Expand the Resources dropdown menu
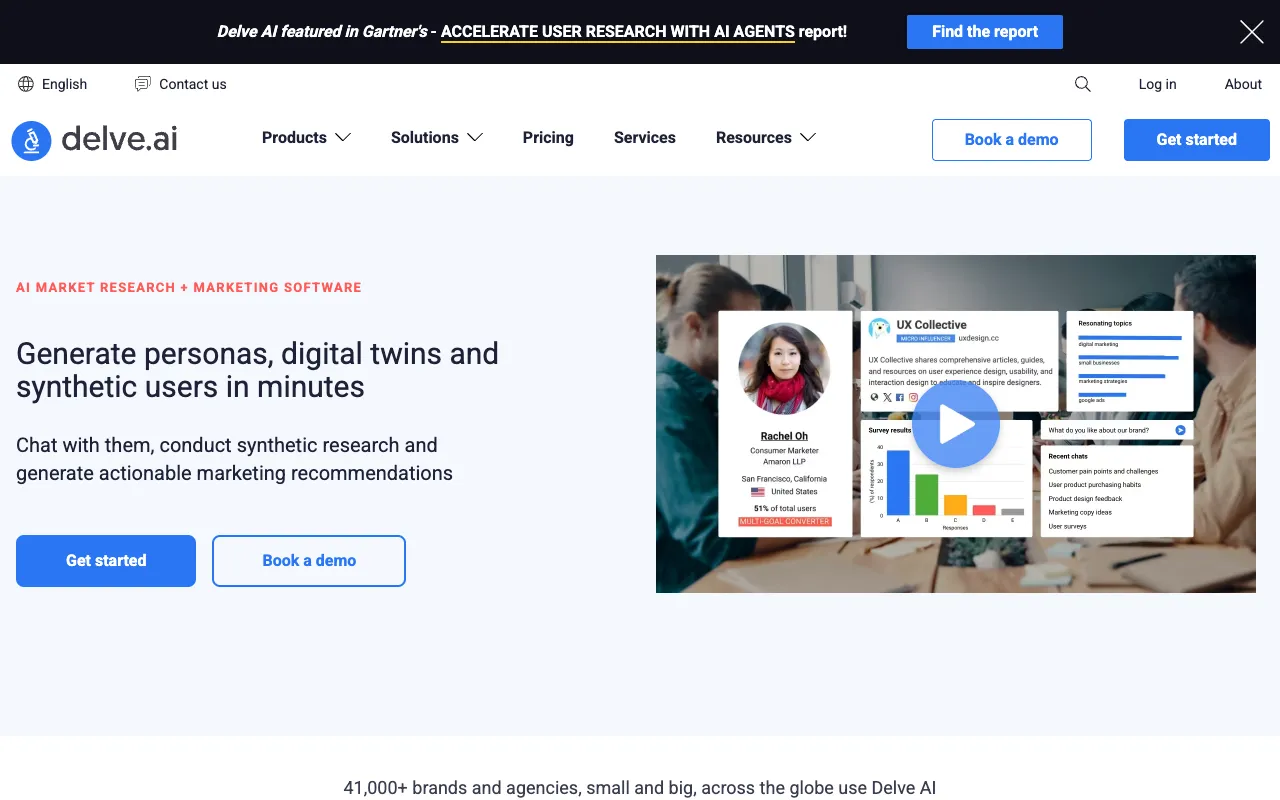1280x800 pixels. [x=765, y=138]
